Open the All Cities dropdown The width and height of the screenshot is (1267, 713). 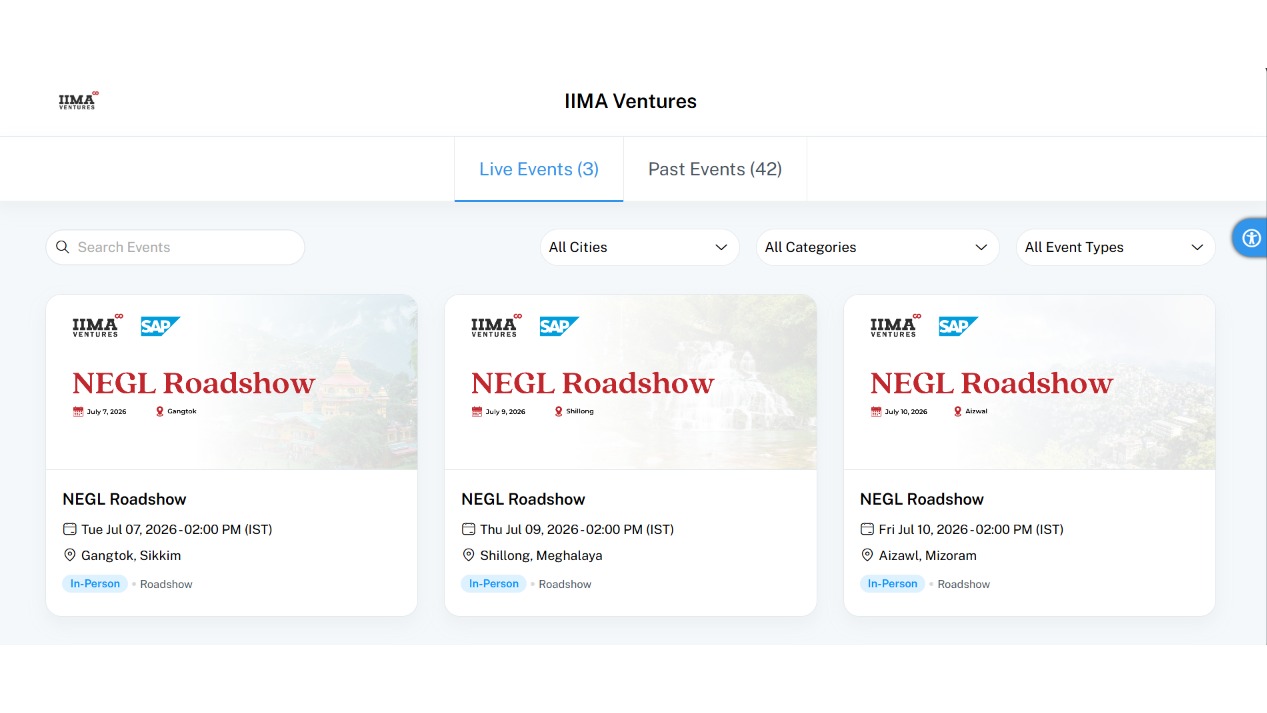click(x=640, y=247)
